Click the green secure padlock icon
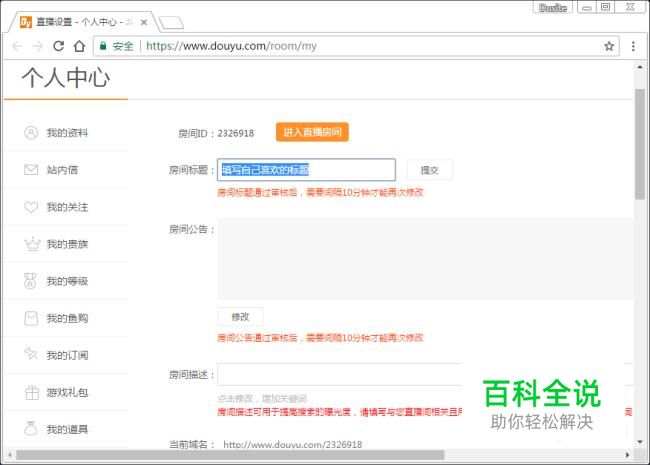Screen dimensions: 650x465 (x=103, y=46)
